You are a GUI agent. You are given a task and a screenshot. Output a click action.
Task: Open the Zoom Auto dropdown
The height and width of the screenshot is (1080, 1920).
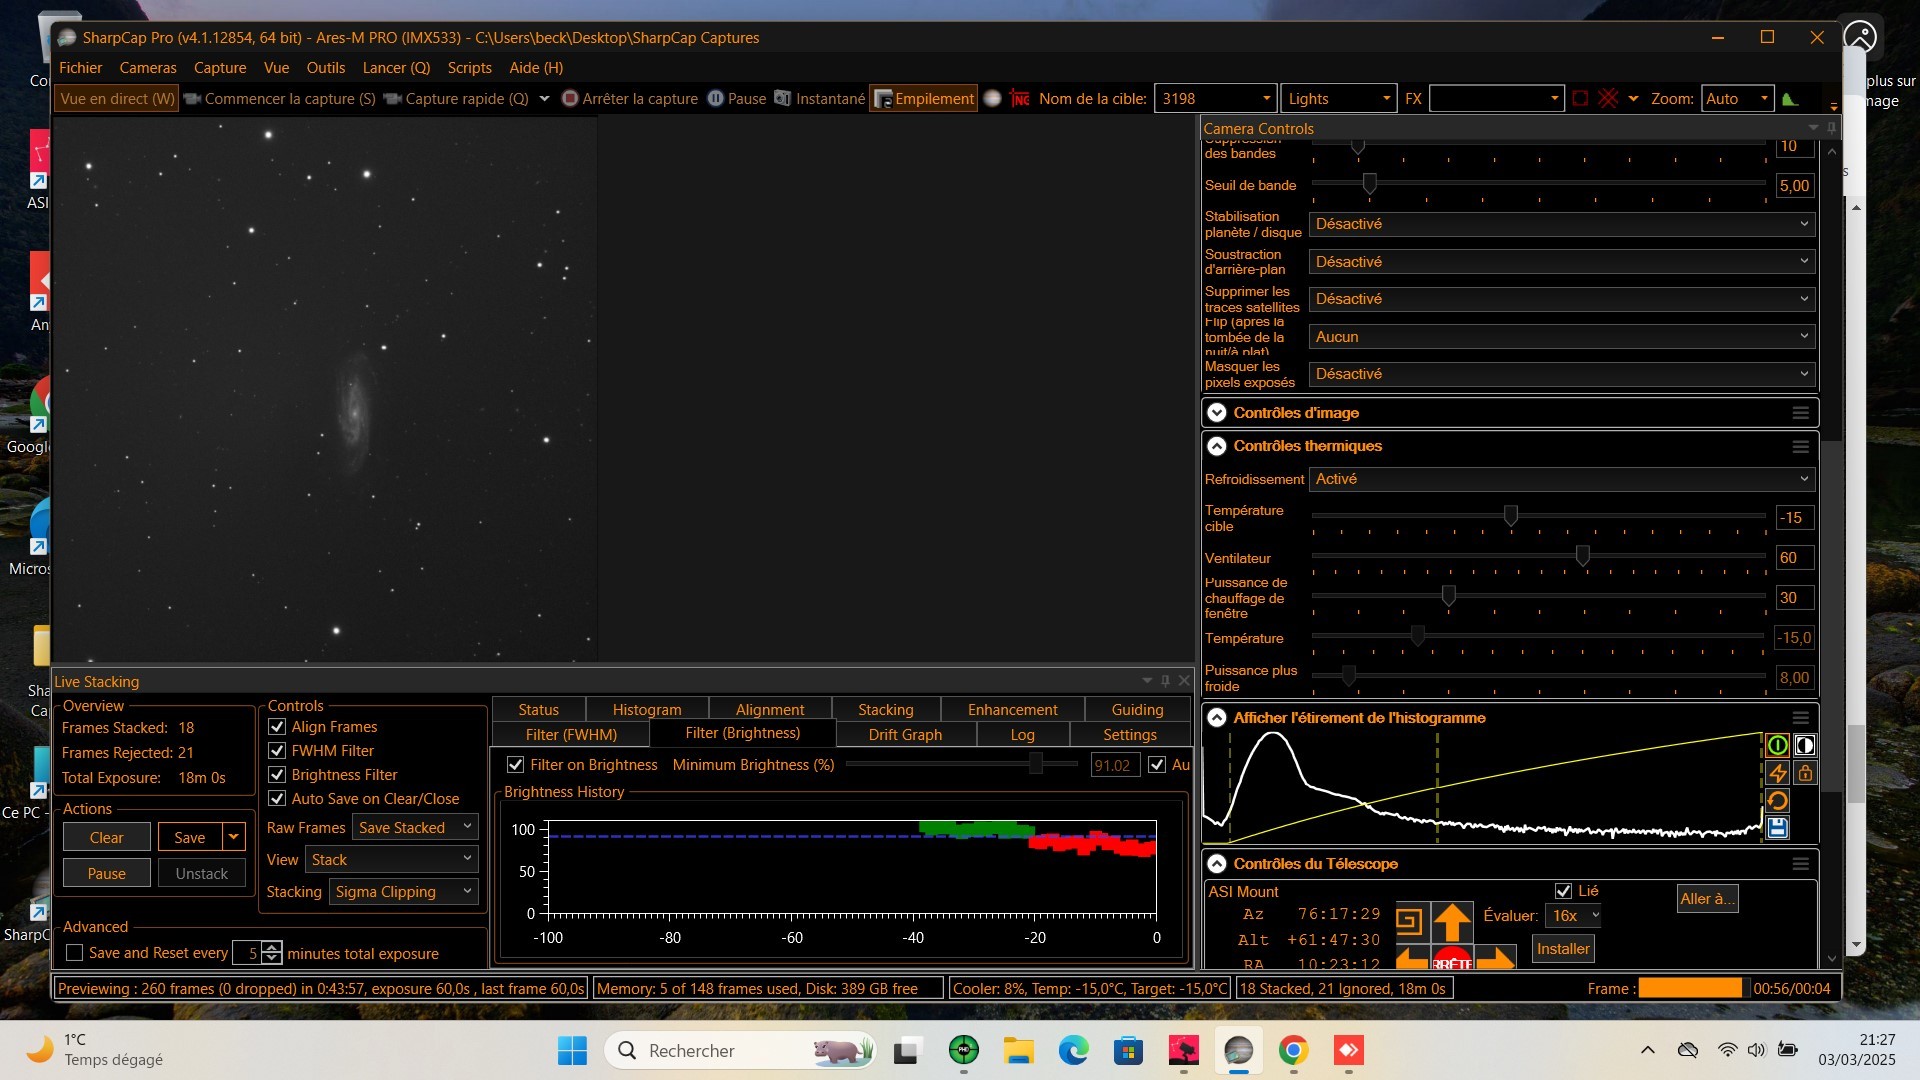click(x=1737, y=98)
